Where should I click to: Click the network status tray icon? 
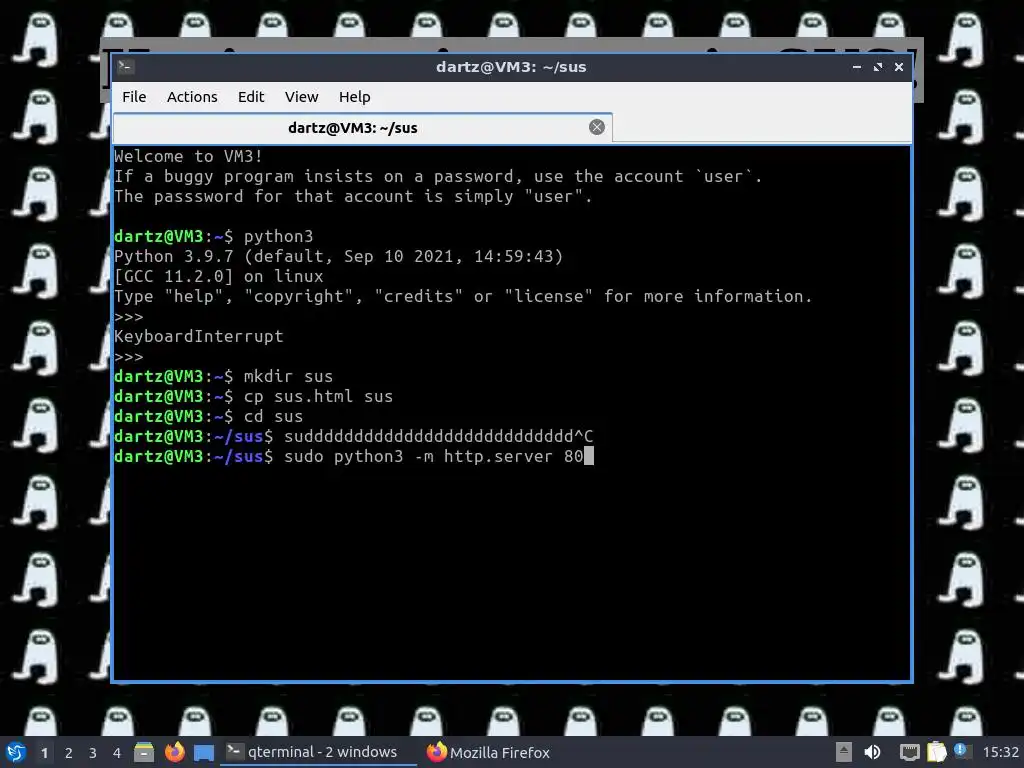tap(909, 752)
